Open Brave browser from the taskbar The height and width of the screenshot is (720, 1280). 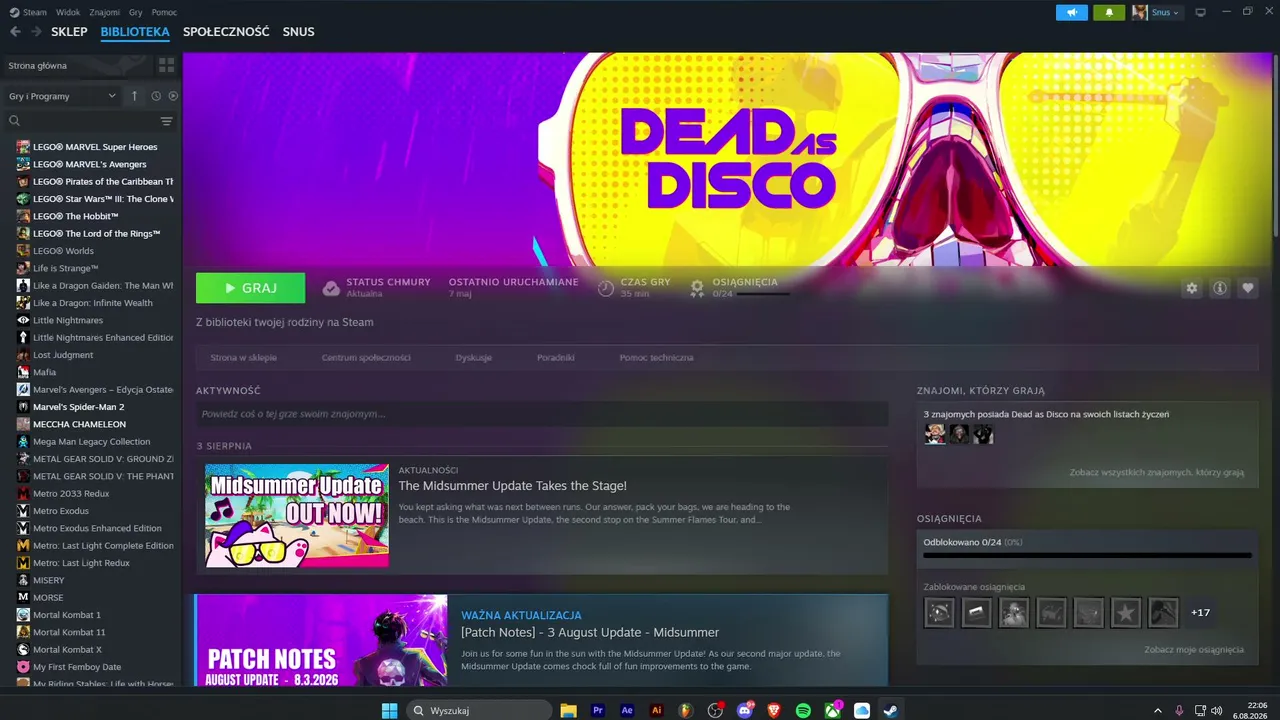pyautogui.click(x=774, y=710)
